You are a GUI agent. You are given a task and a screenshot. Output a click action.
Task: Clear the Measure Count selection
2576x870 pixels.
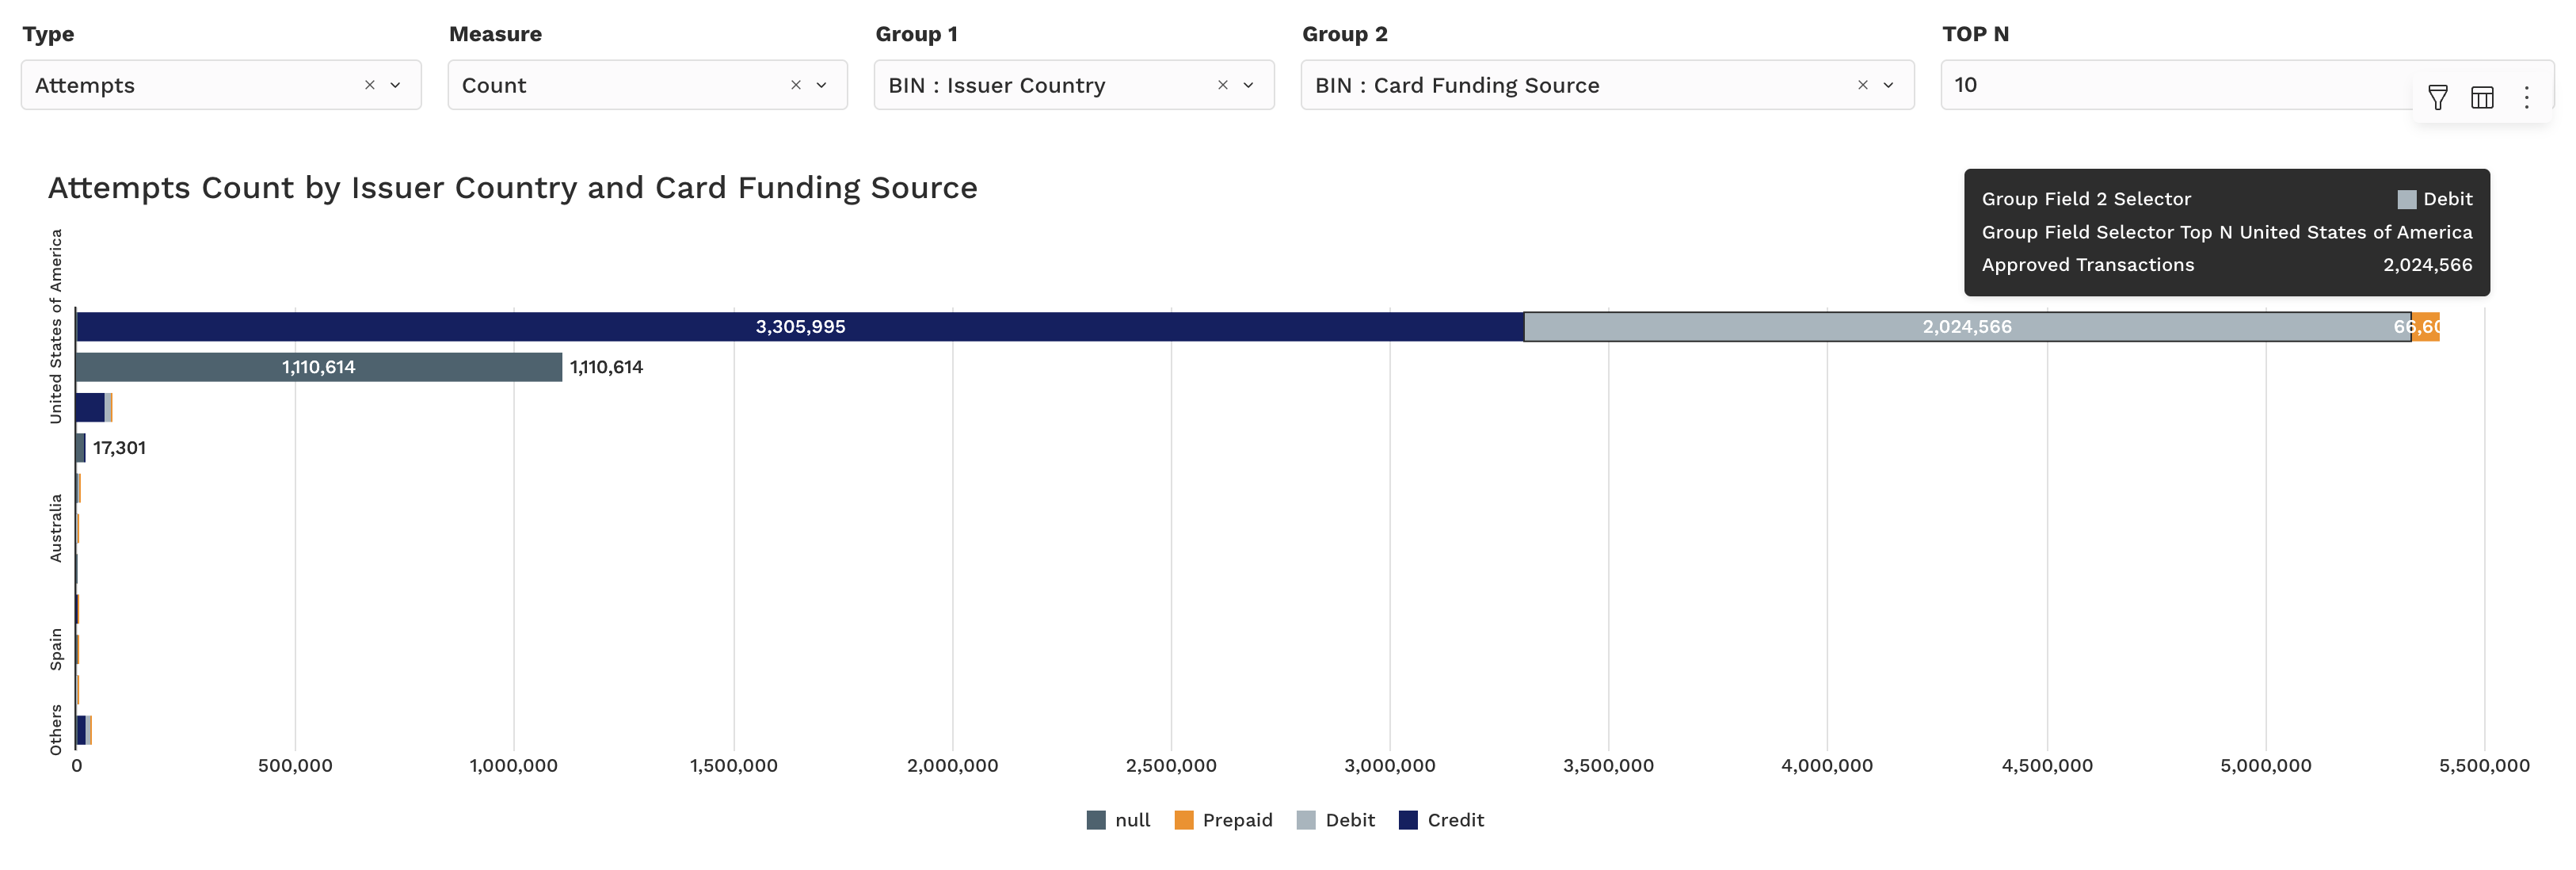tap(796, 85)
